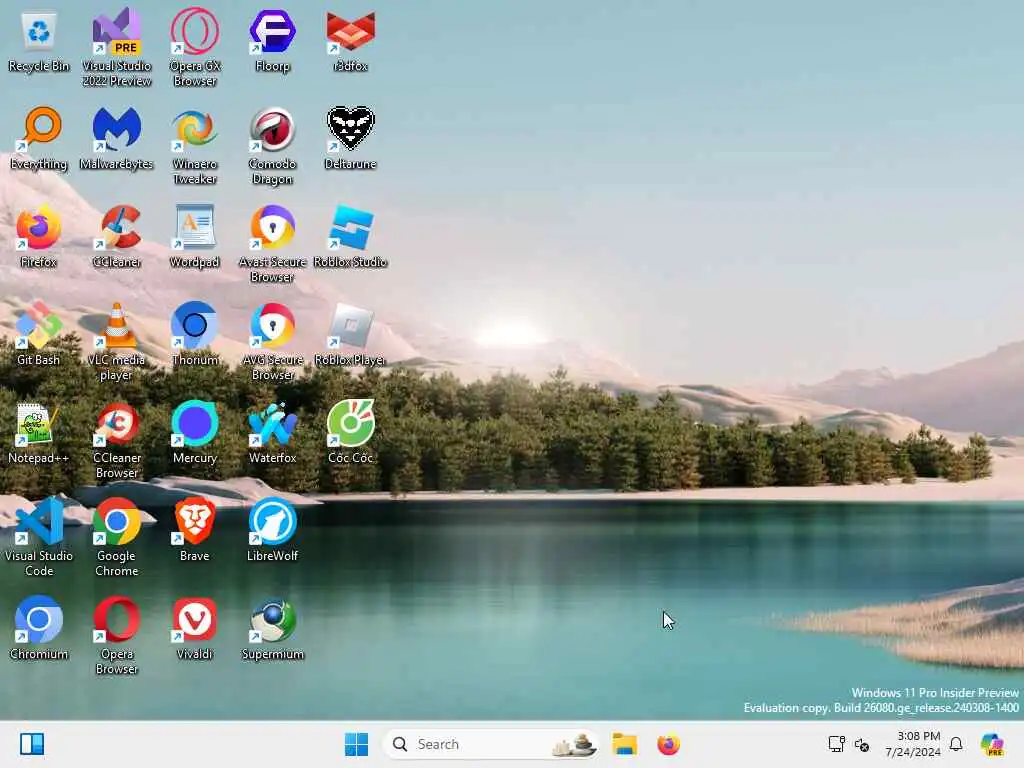The width and height of the screenshot is (1024, 768).
Task: Click the taskbar Search box
Action: [x=490, y=744]
